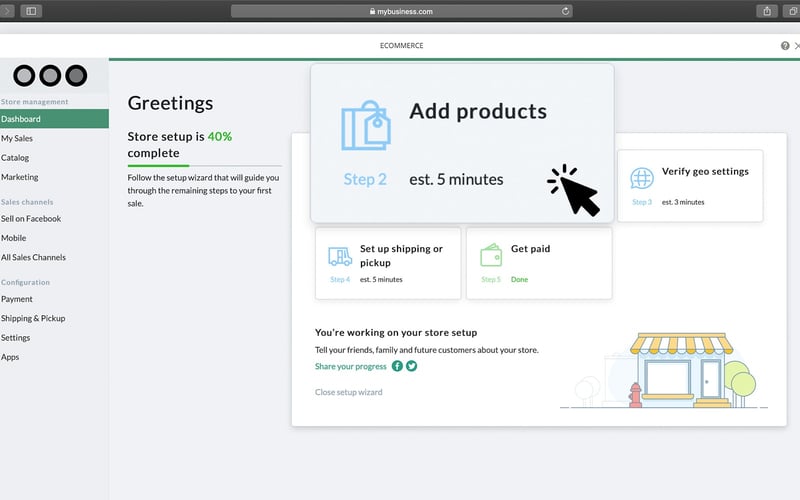Click the Store management section header
Image resolution: width=800 pixels, height=500 pixels.
coord(34,102)
